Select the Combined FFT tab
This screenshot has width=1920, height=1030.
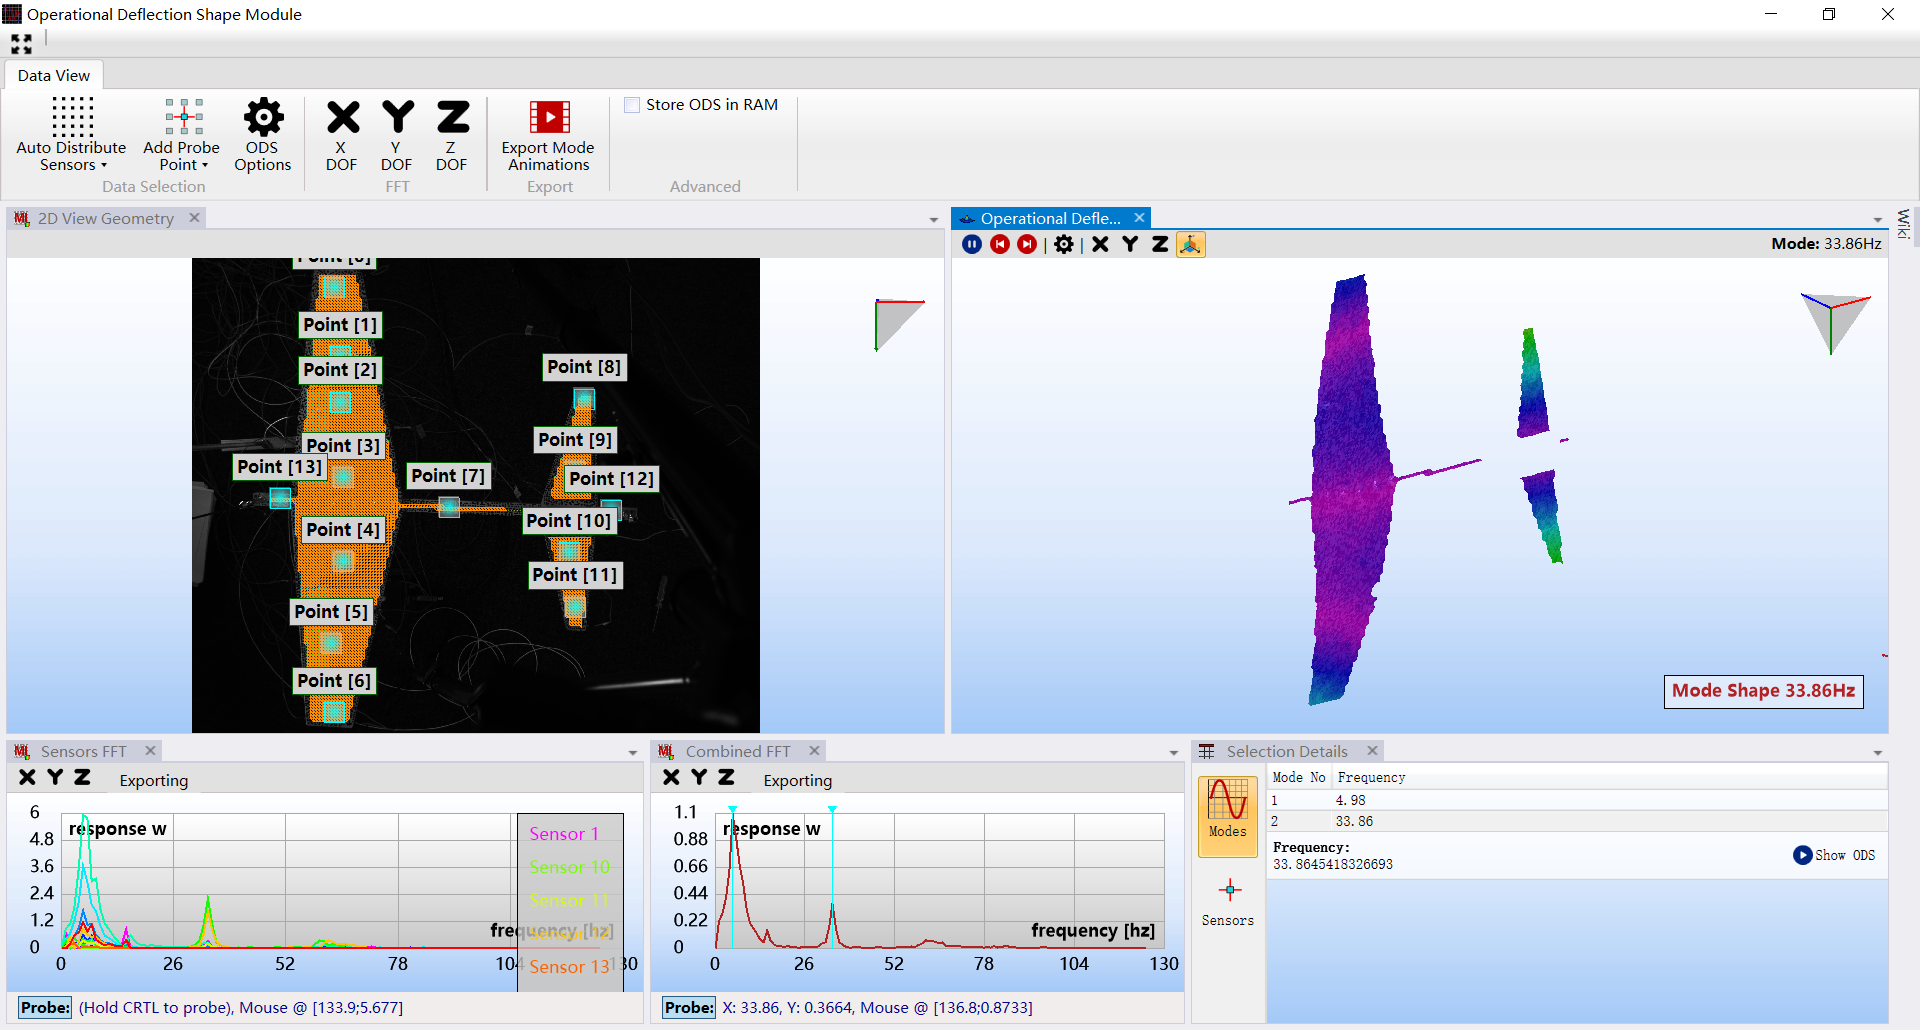pos(738,751)
